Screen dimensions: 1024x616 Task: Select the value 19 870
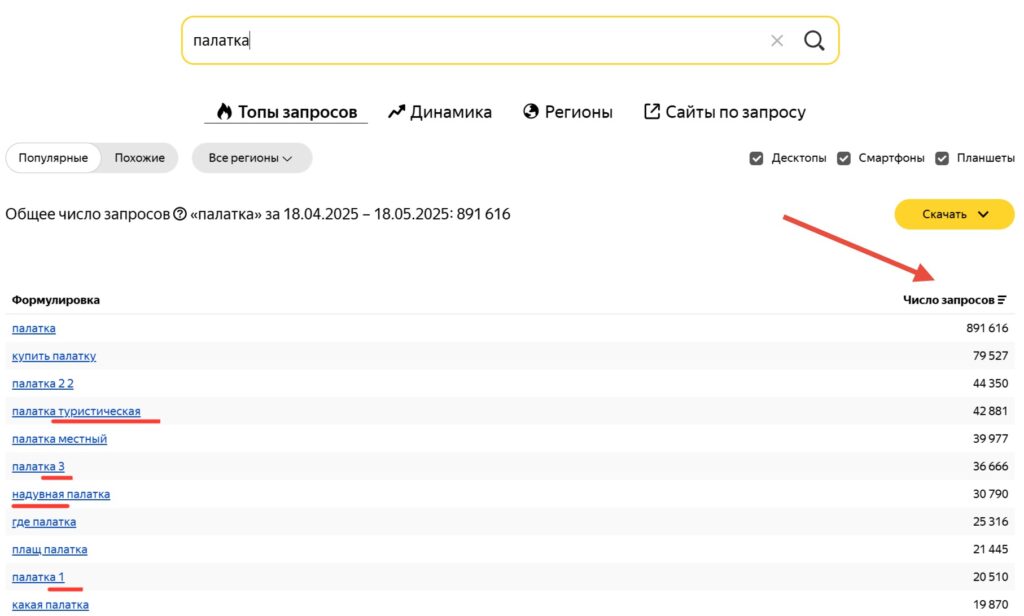(990, 605)
